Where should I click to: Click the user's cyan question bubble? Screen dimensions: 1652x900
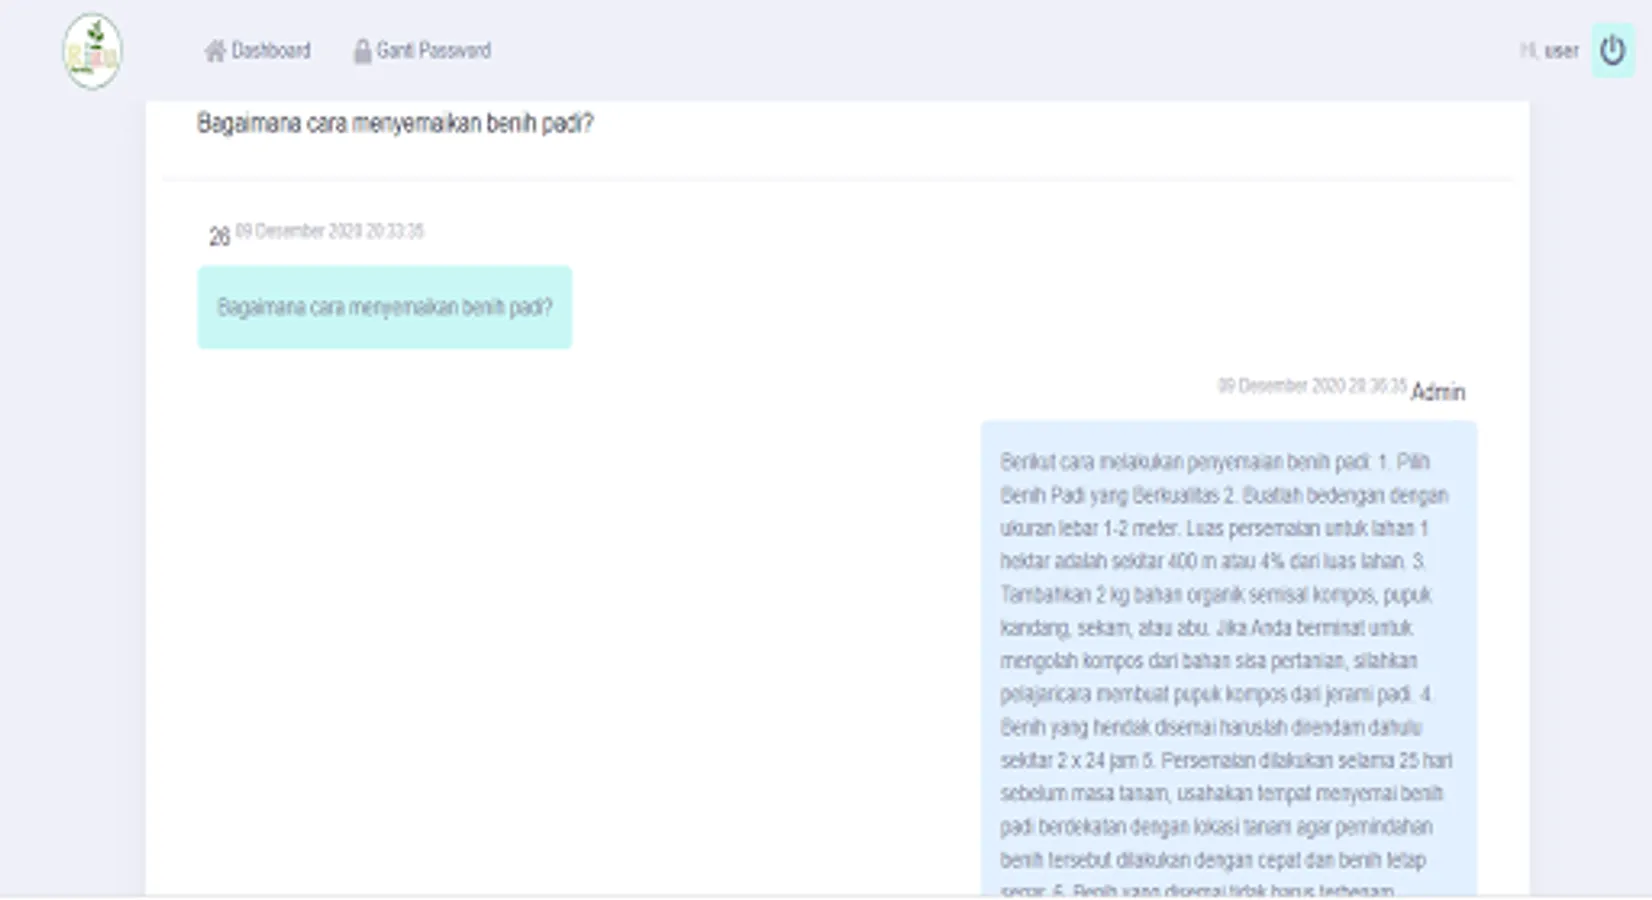(385, 307)
